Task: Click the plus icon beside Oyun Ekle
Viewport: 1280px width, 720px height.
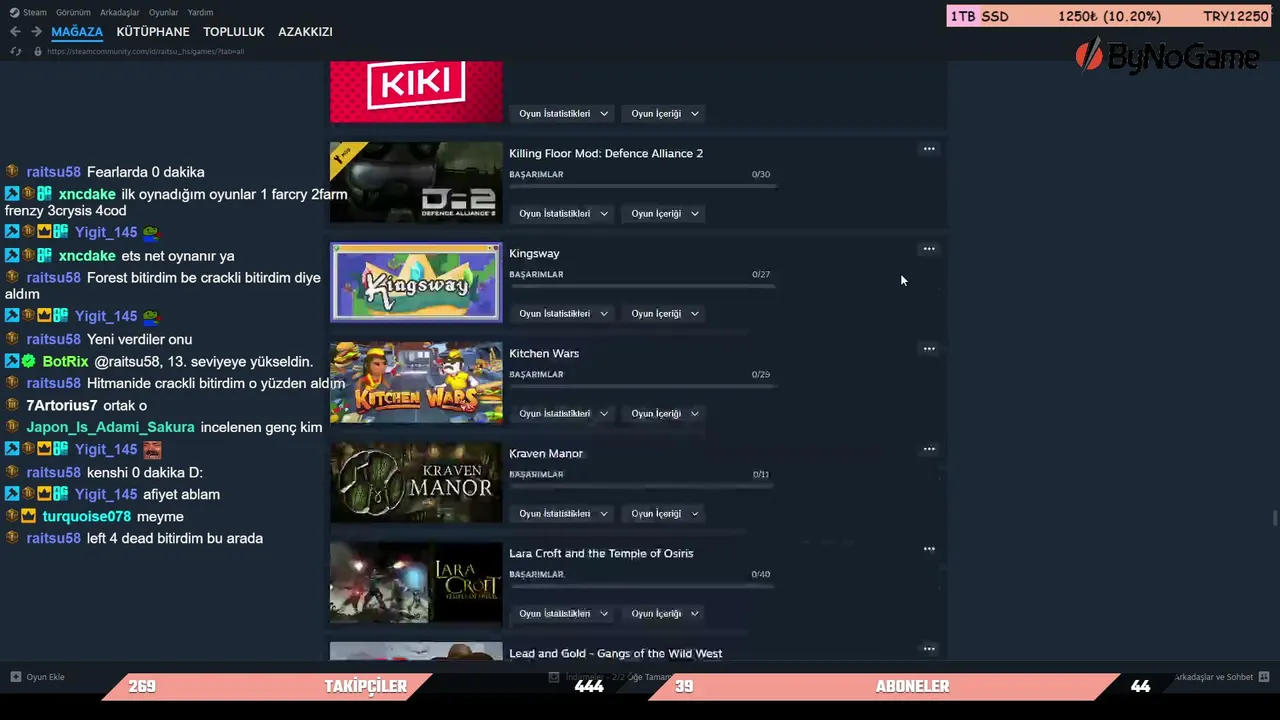Action: click(x=16, y=677)
